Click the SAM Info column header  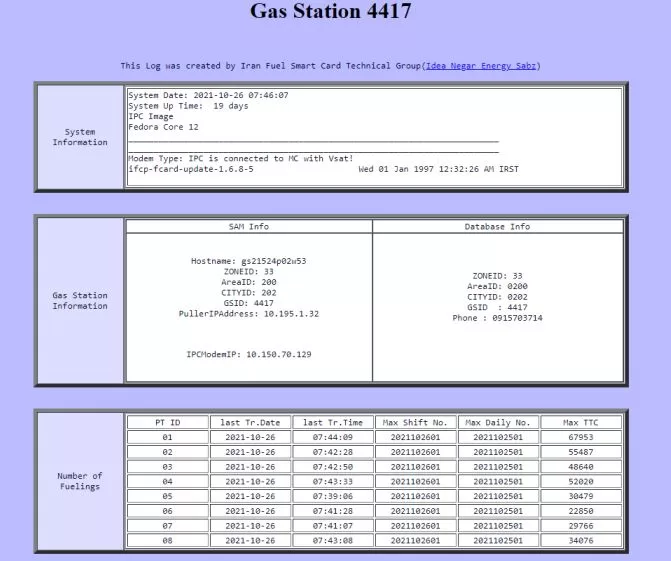click(x=248, y=226)
